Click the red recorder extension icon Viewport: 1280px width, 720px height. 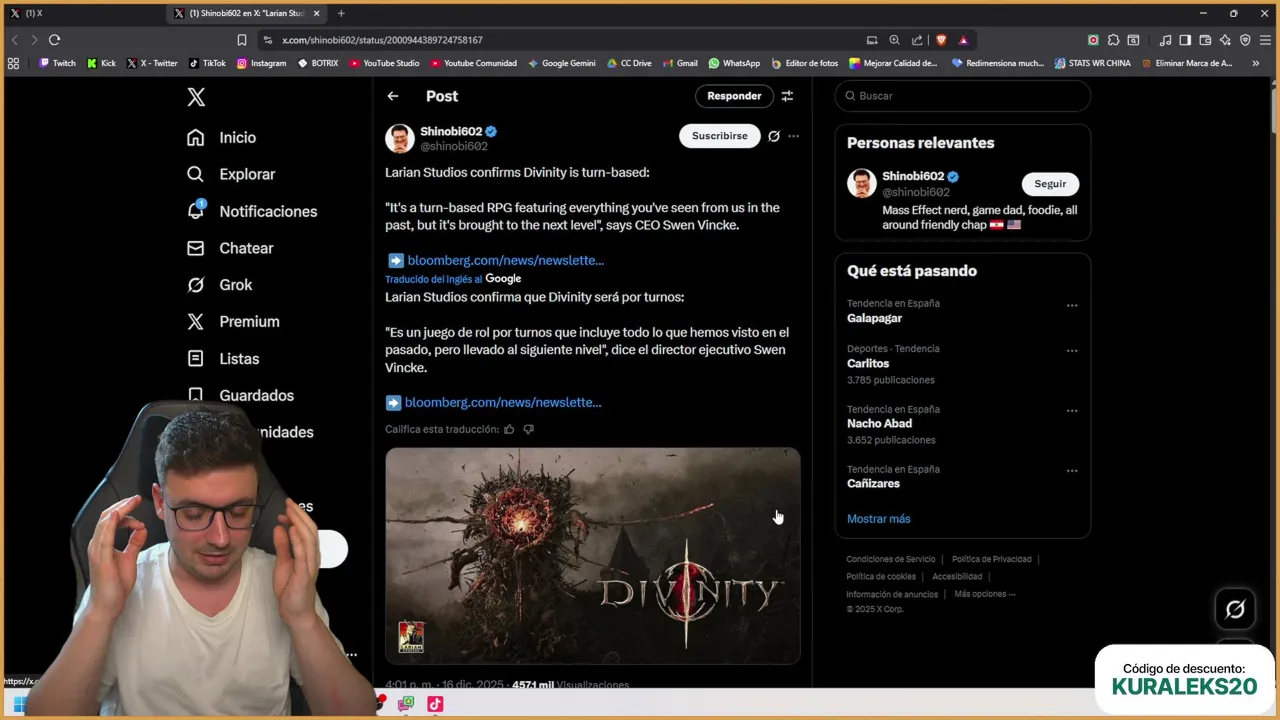(1093, 40)
